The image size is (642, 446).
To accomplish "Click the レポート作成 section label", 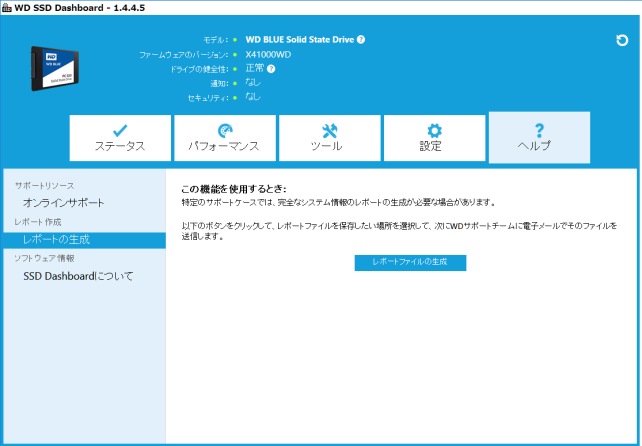I will [x=38, y=222].
